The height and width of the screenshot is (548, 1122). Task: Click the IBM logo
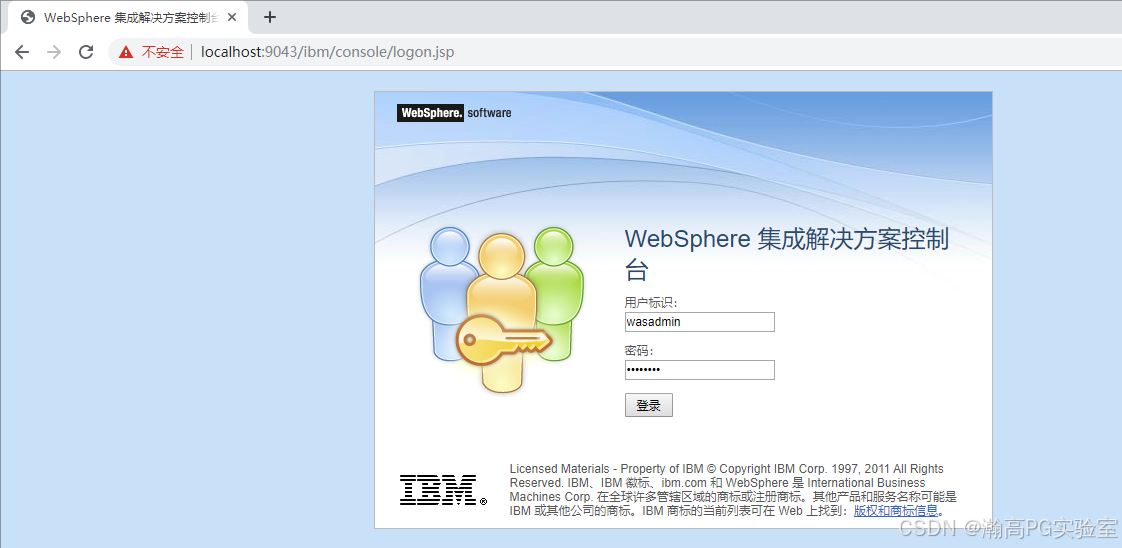pos(443,490)
